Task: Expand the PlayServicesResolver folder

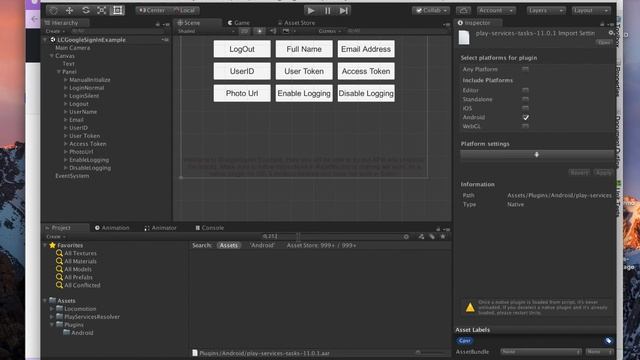Action: click(x=52, y=316)
